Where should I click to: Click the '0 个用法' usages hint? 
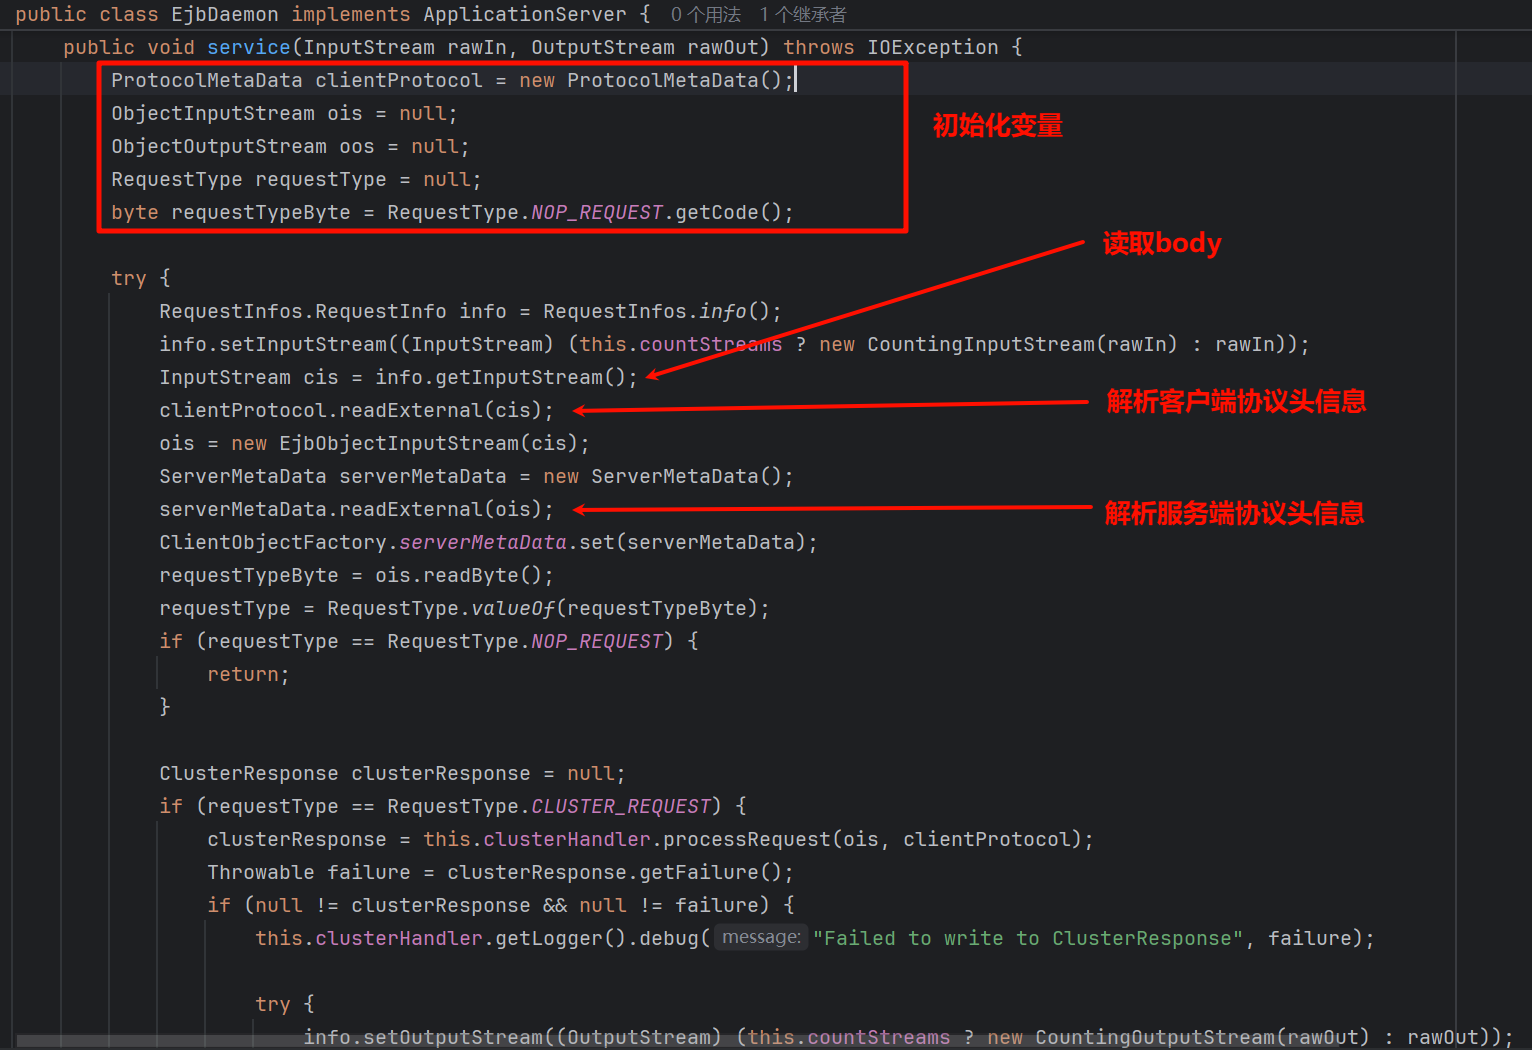coord(705,15)
